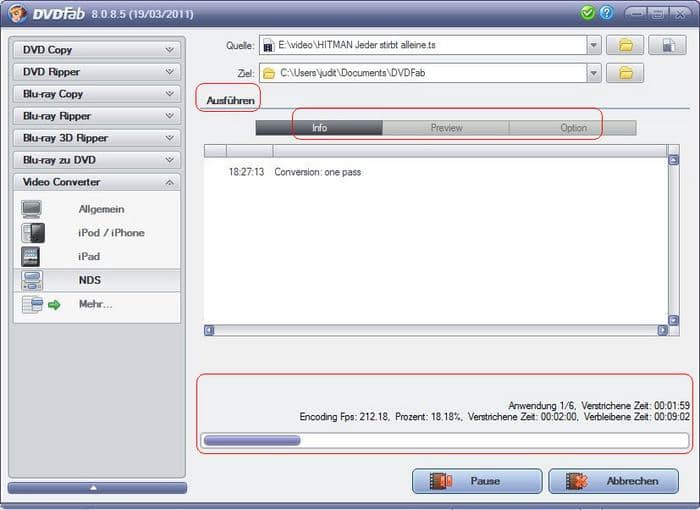Click the log horizontal scrollbar right arrow

click(x=662, y=330)
